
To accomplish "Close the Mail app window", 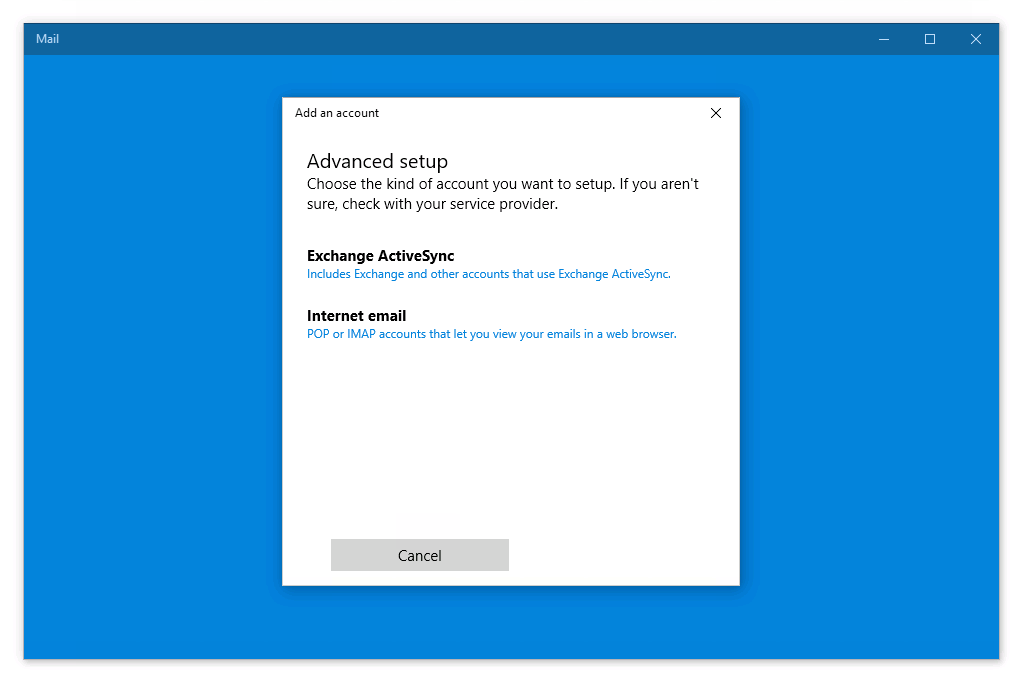I will click(975, 39).
